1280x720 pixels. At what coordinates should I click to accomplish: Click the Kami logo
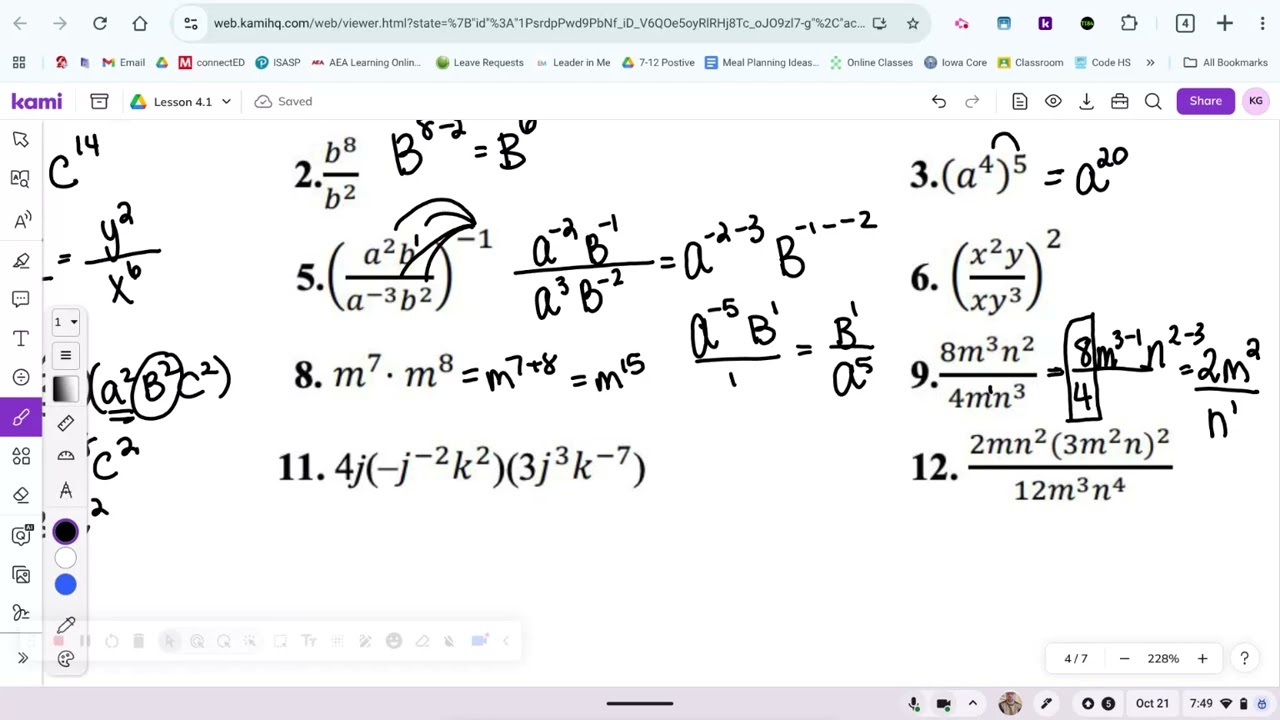click(37, 101)
